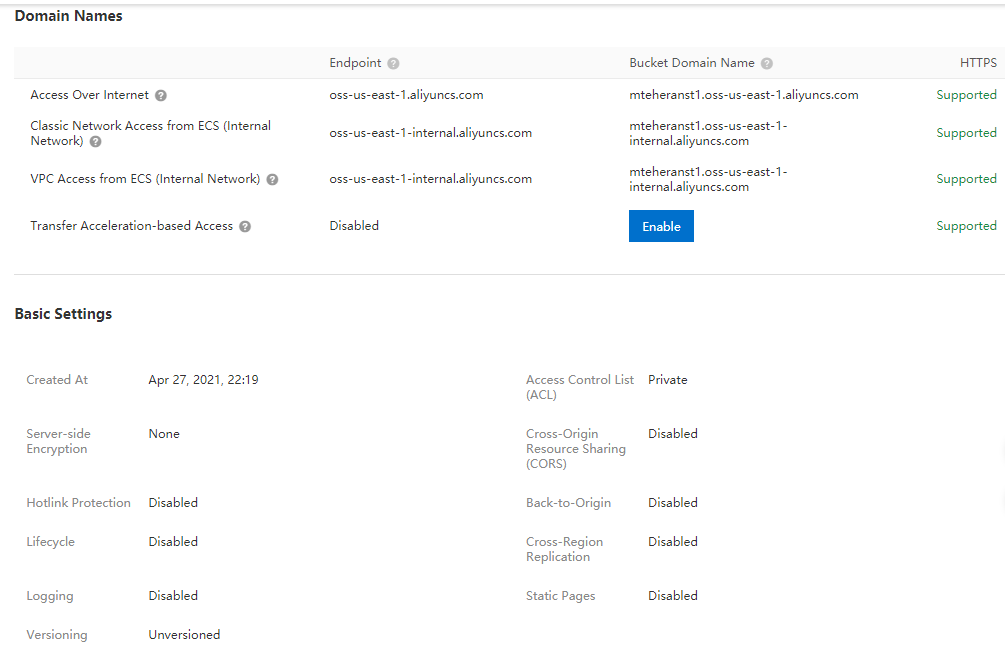Click the Versioning status Unversioned
This screenshot has height=648, width=1005.
click(x=184, y=635)
